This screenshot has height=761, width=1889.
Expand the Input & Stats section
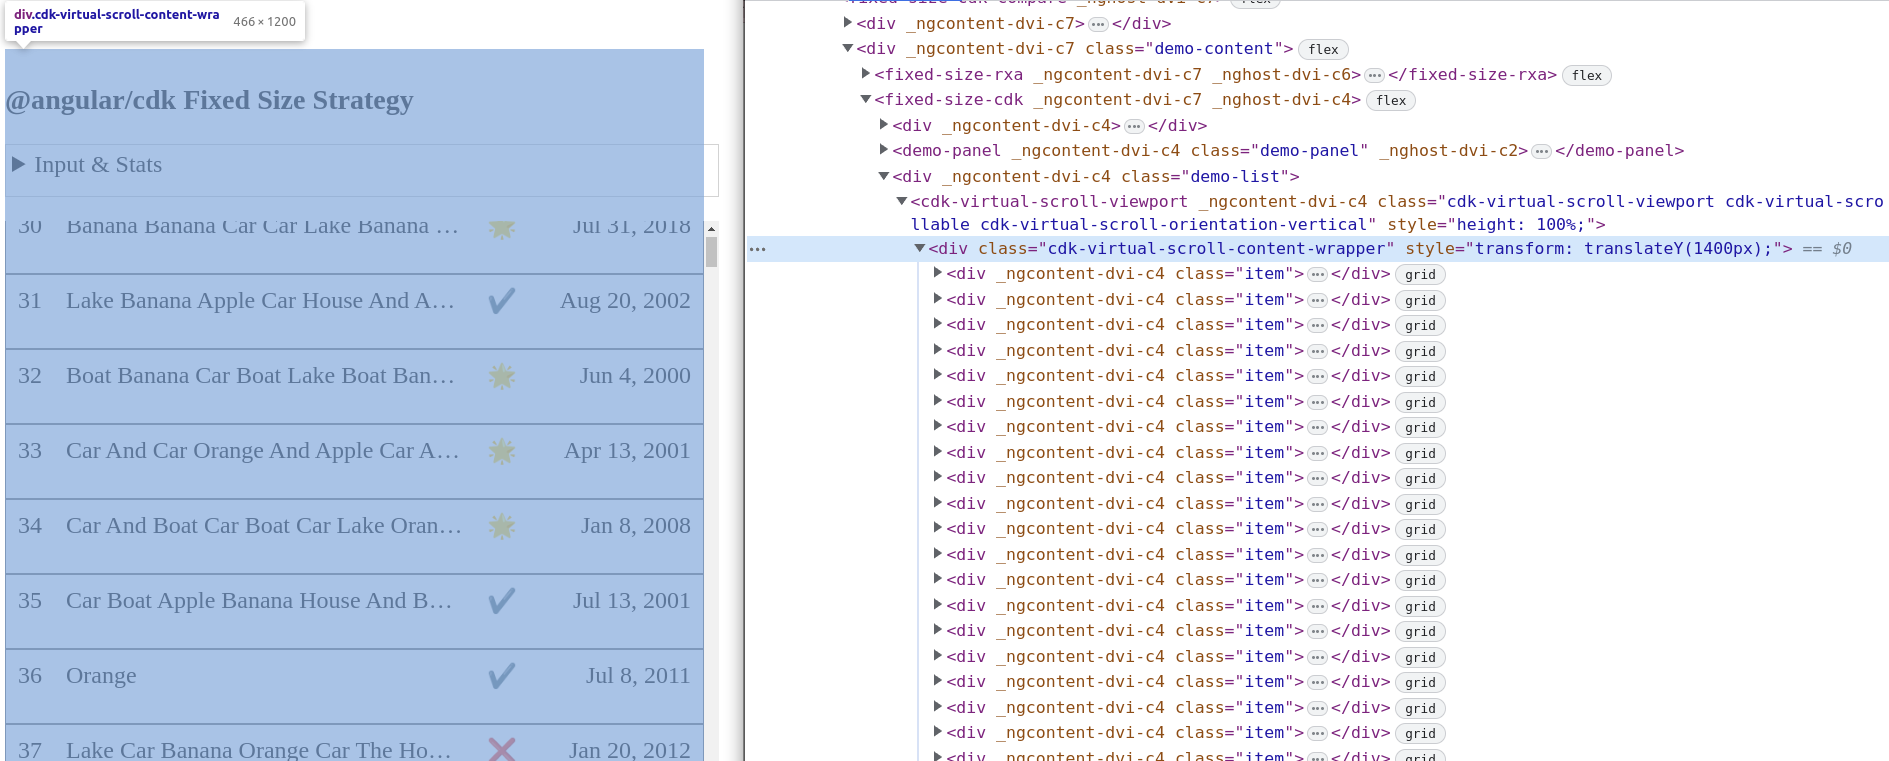tap(19, 165)
